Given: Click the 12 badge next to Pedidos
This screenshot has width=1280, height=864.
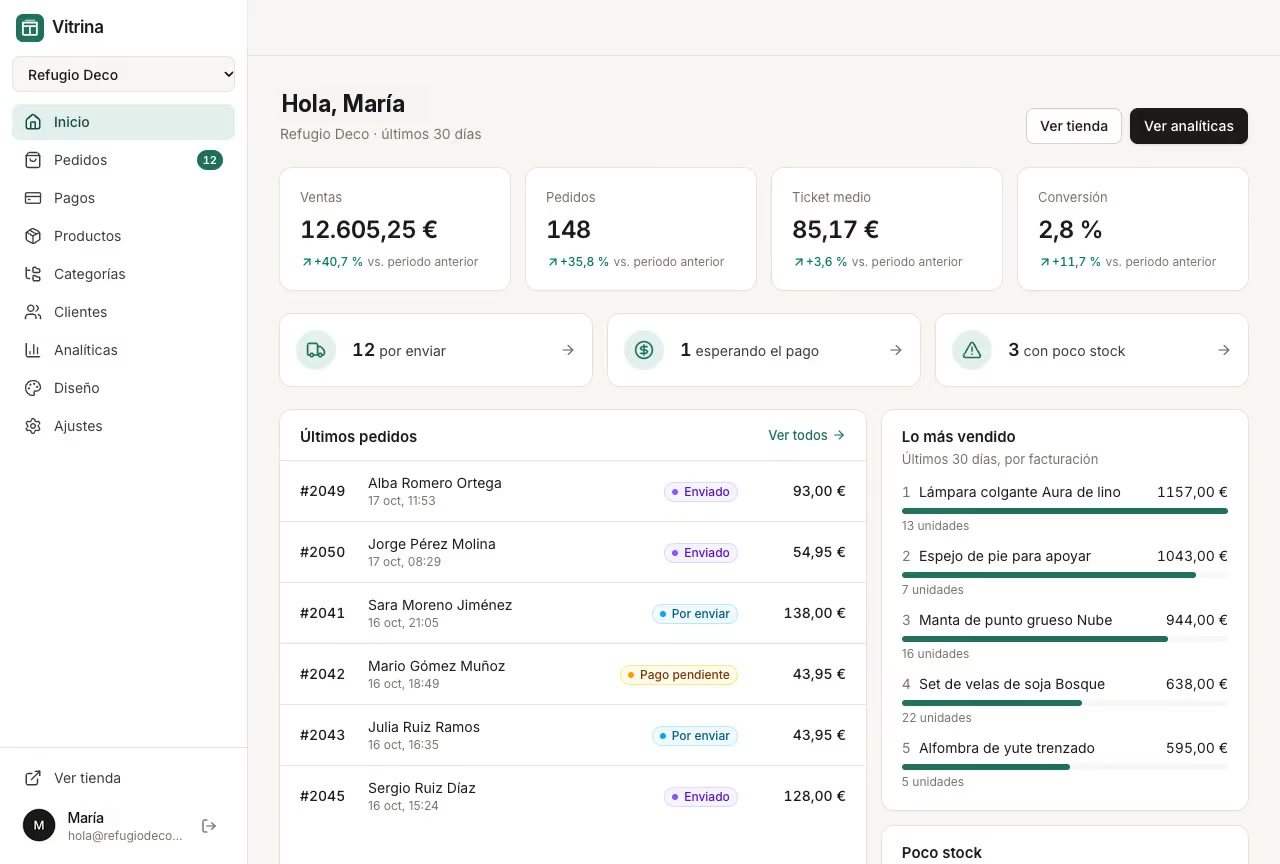Looking at the screenshot, I should pyautogui.click(x=210, y=160).
